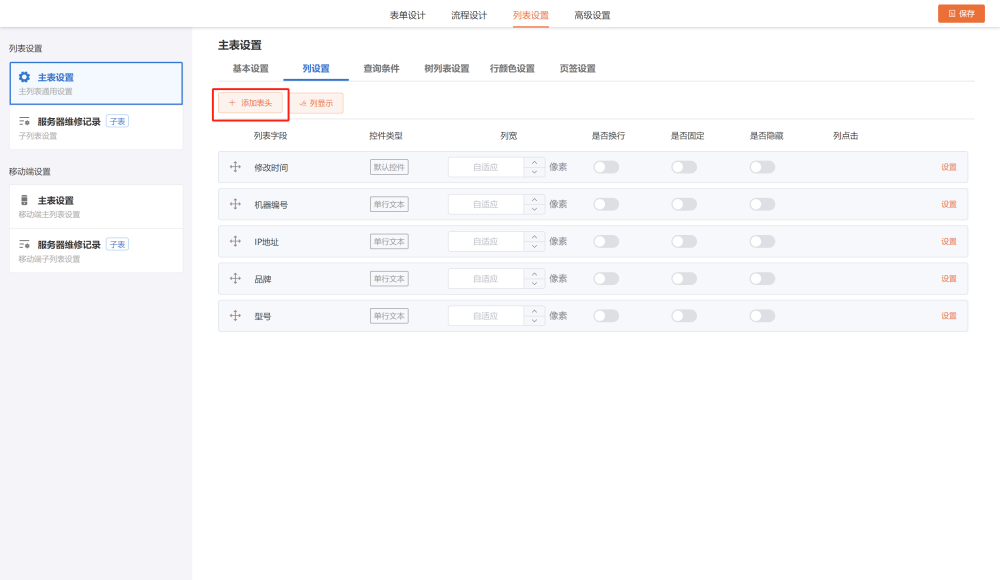Open 设置 link for 机器编号 row

pyautogui.click(x=948, y=204)
